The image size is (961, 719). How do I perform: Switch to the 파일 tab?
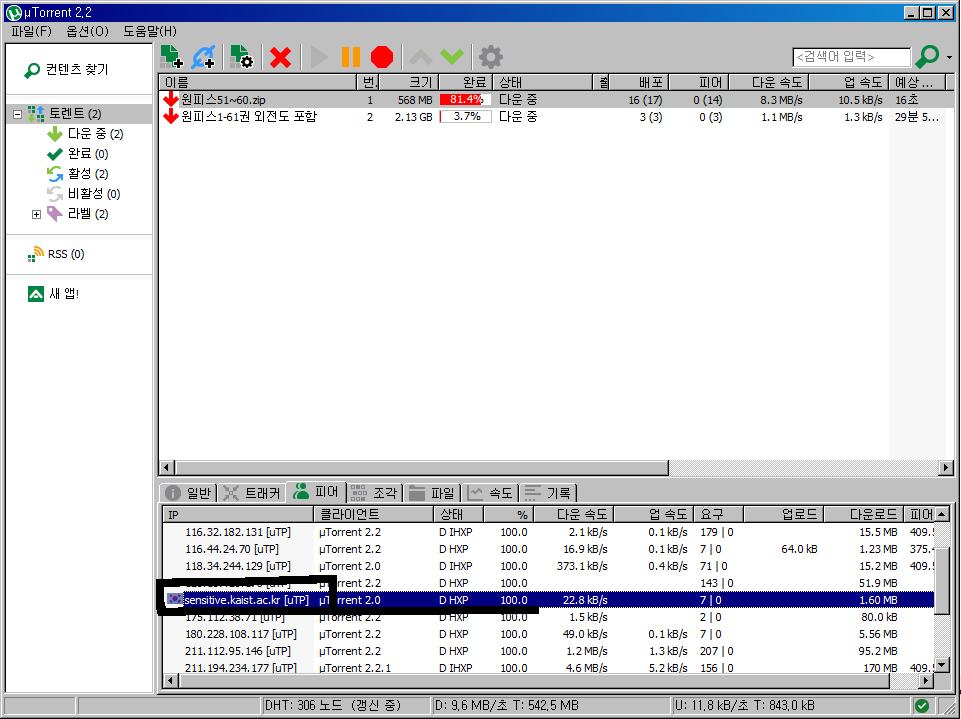432,492
